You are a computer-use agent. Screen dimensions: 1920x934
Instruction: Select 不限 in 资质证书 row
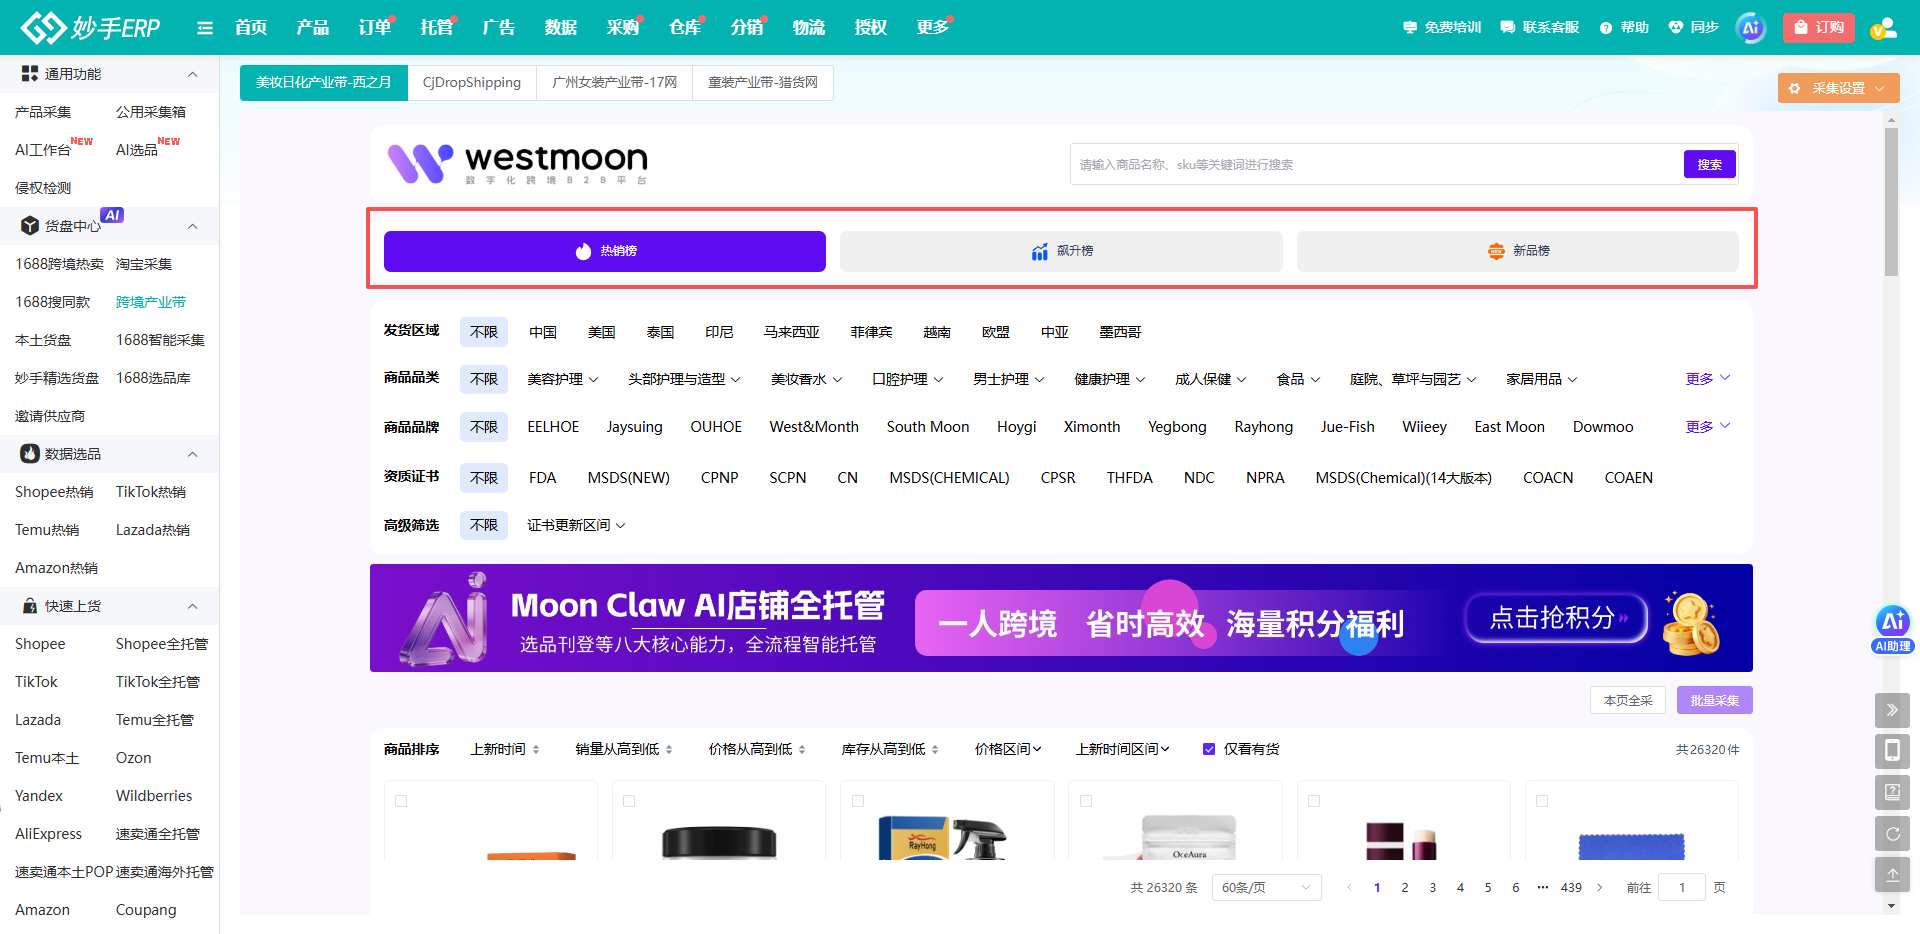coord(484,478)
